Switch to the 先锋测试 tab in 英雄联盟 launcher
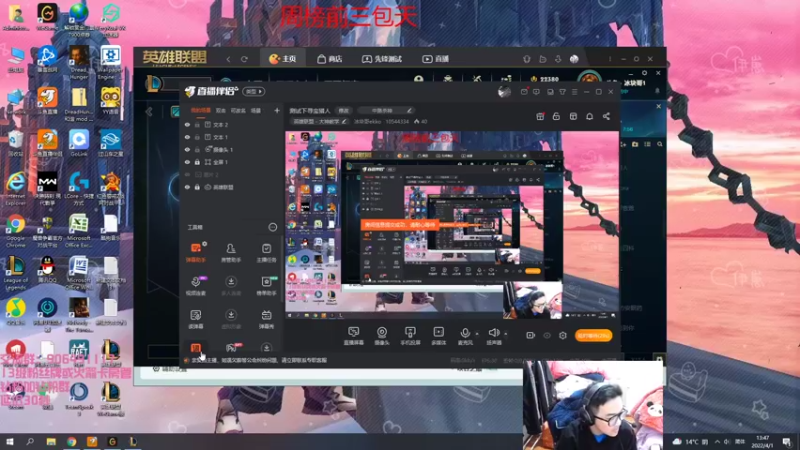Screen dimensions: 800x450 click(382, 59)
